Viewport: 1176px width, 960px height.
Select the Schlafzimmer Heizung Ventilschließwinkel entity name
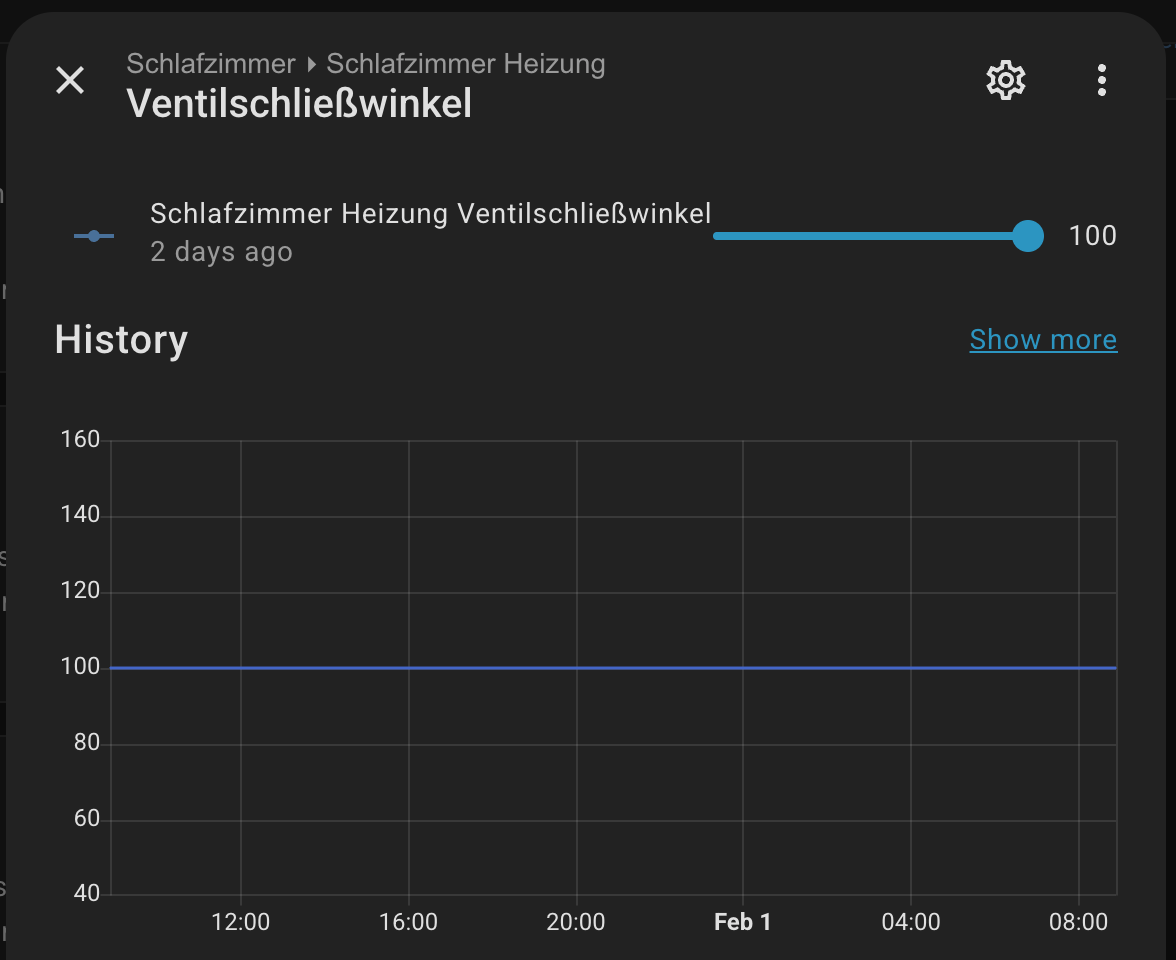coord(431,213)
